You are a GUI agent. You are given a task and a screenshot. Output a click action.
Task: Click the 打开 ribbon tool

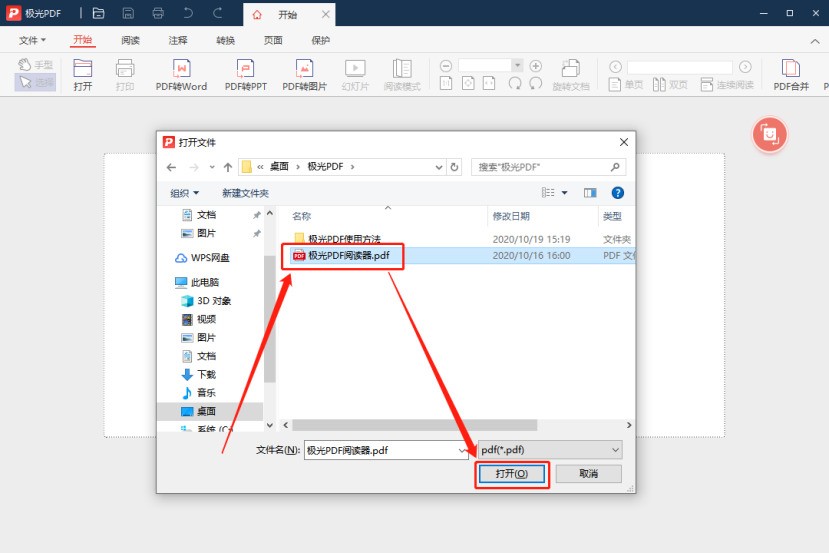pyautogui.click(x=82, y=75)
